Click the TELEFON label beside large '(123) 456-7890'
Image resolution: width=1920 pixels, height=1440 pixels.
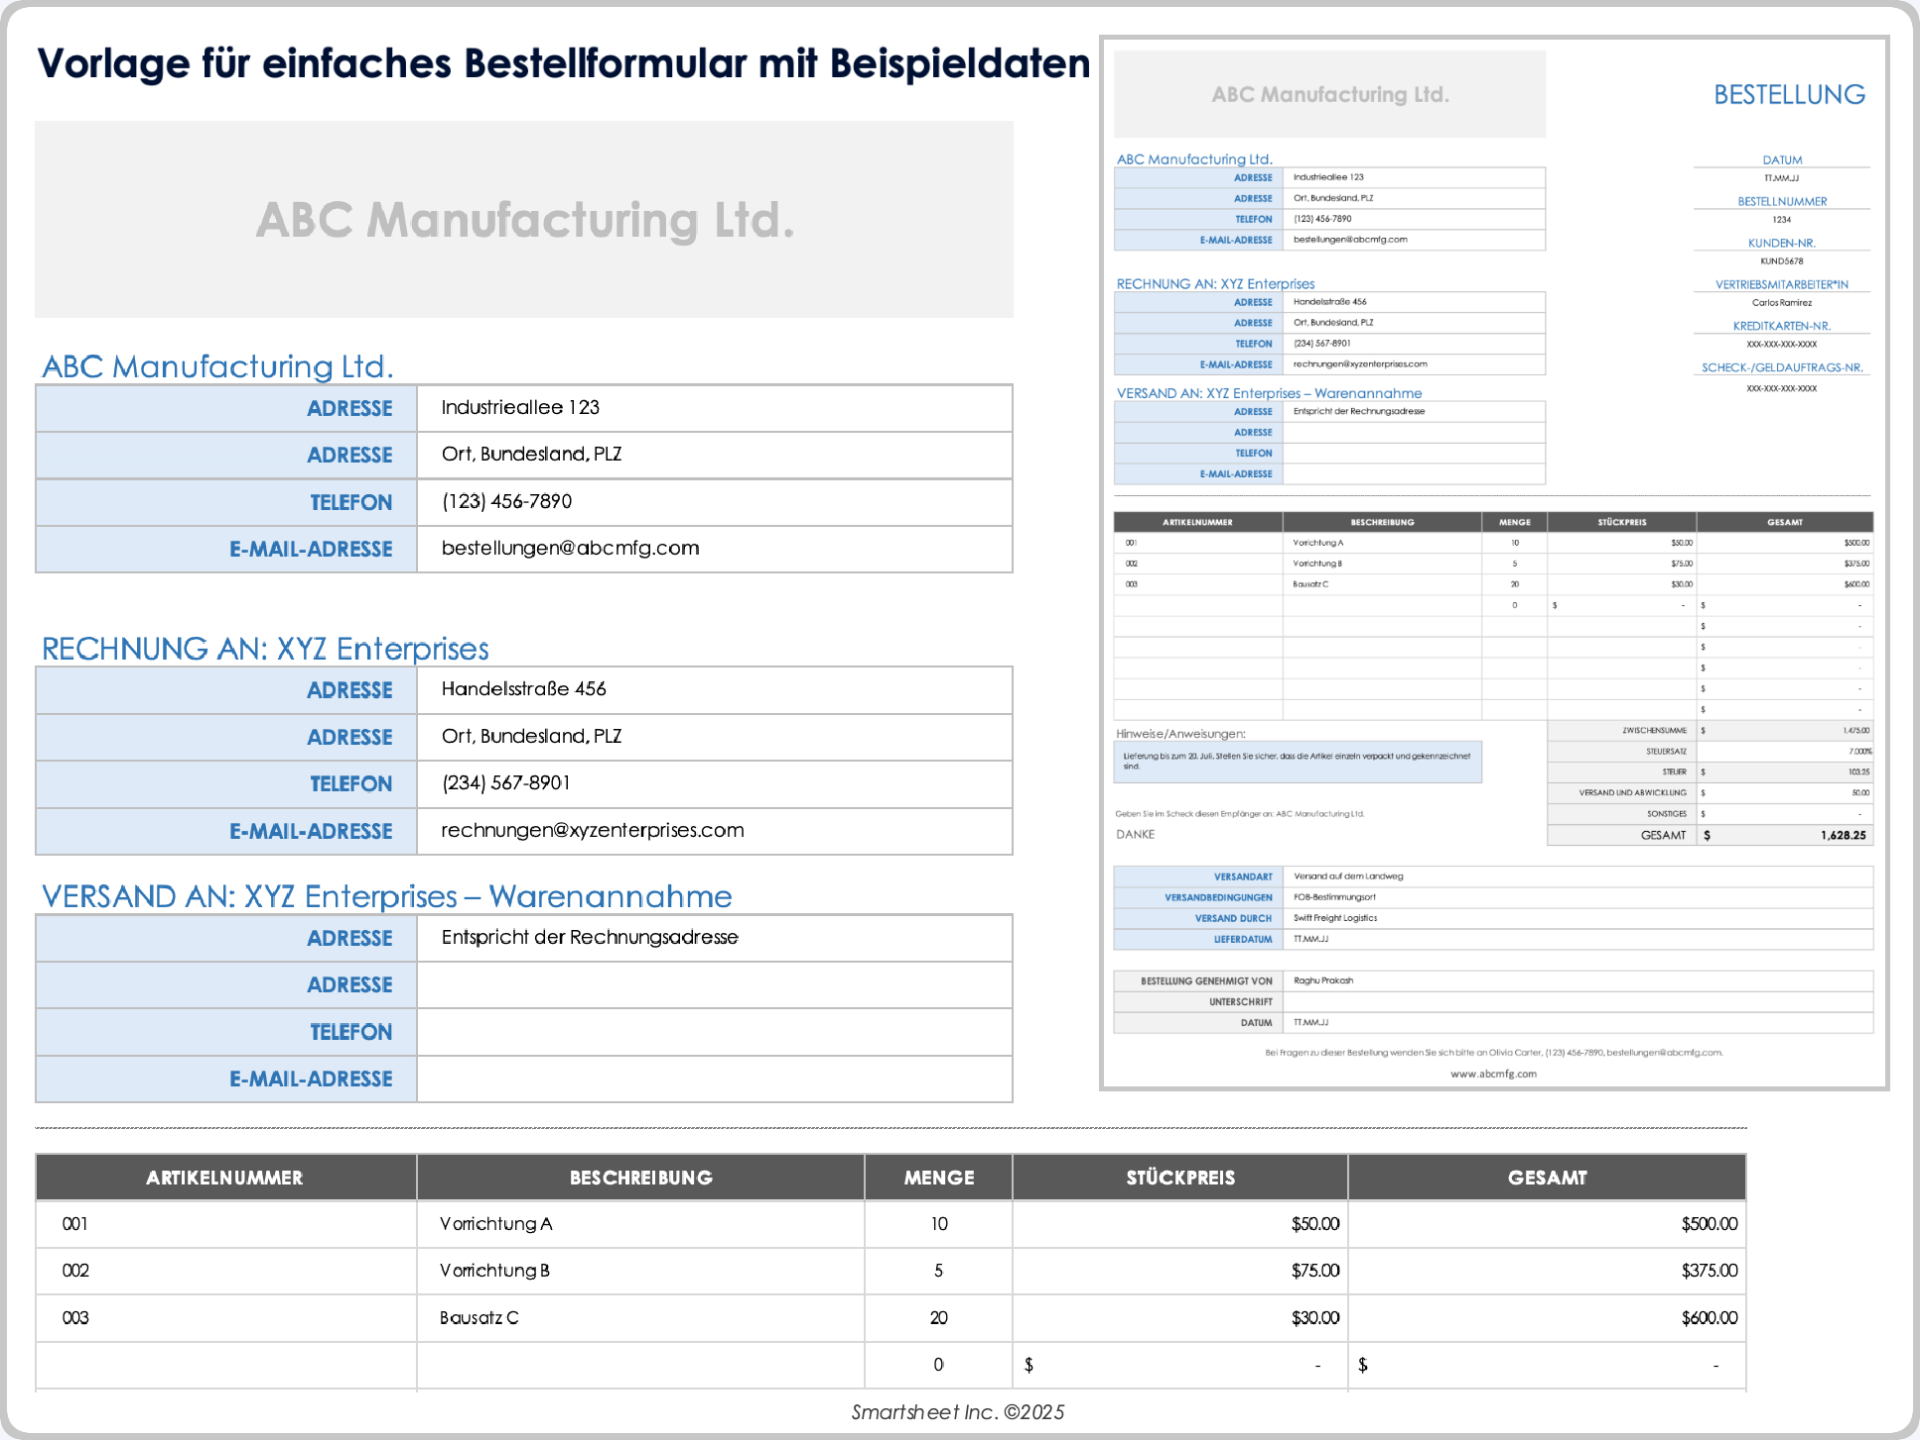(226, 502)
